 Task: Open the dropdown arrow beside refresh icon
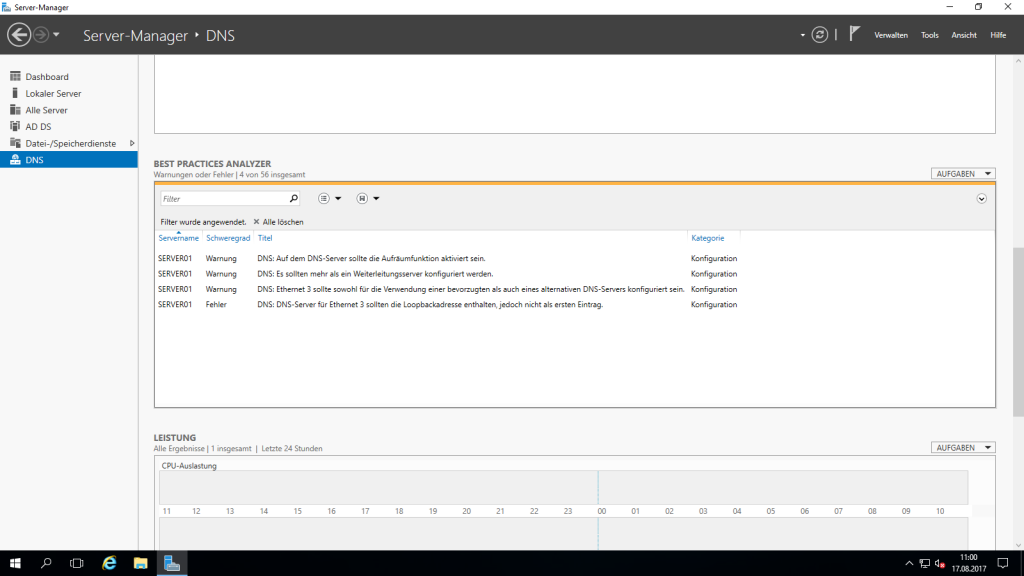[x=803, y=35]
